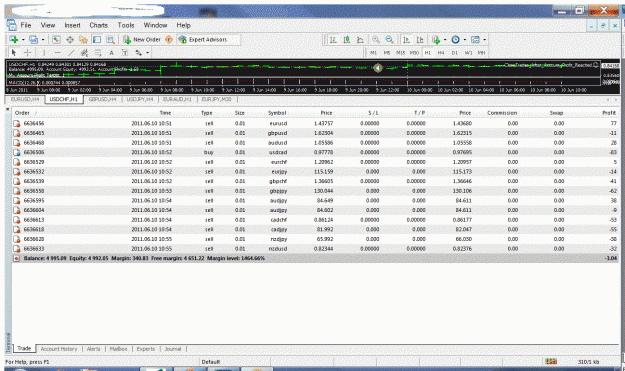Zoom in on the chart
This screenshot has height=371, width=625.
pyautogui.click(x=376, y=39)
